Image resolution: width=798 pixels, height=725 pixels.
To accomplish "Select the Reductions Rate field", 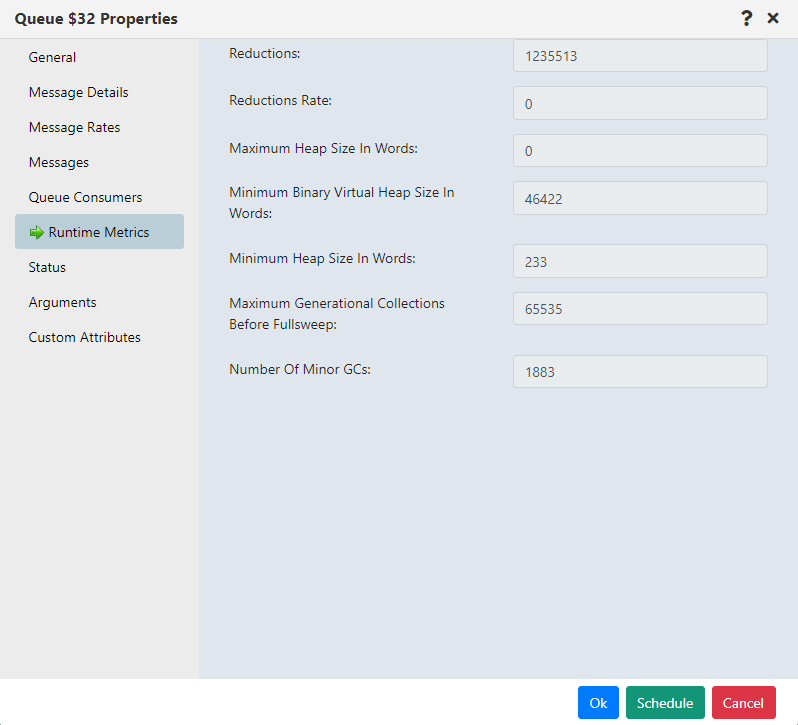I will pos(640,103).
